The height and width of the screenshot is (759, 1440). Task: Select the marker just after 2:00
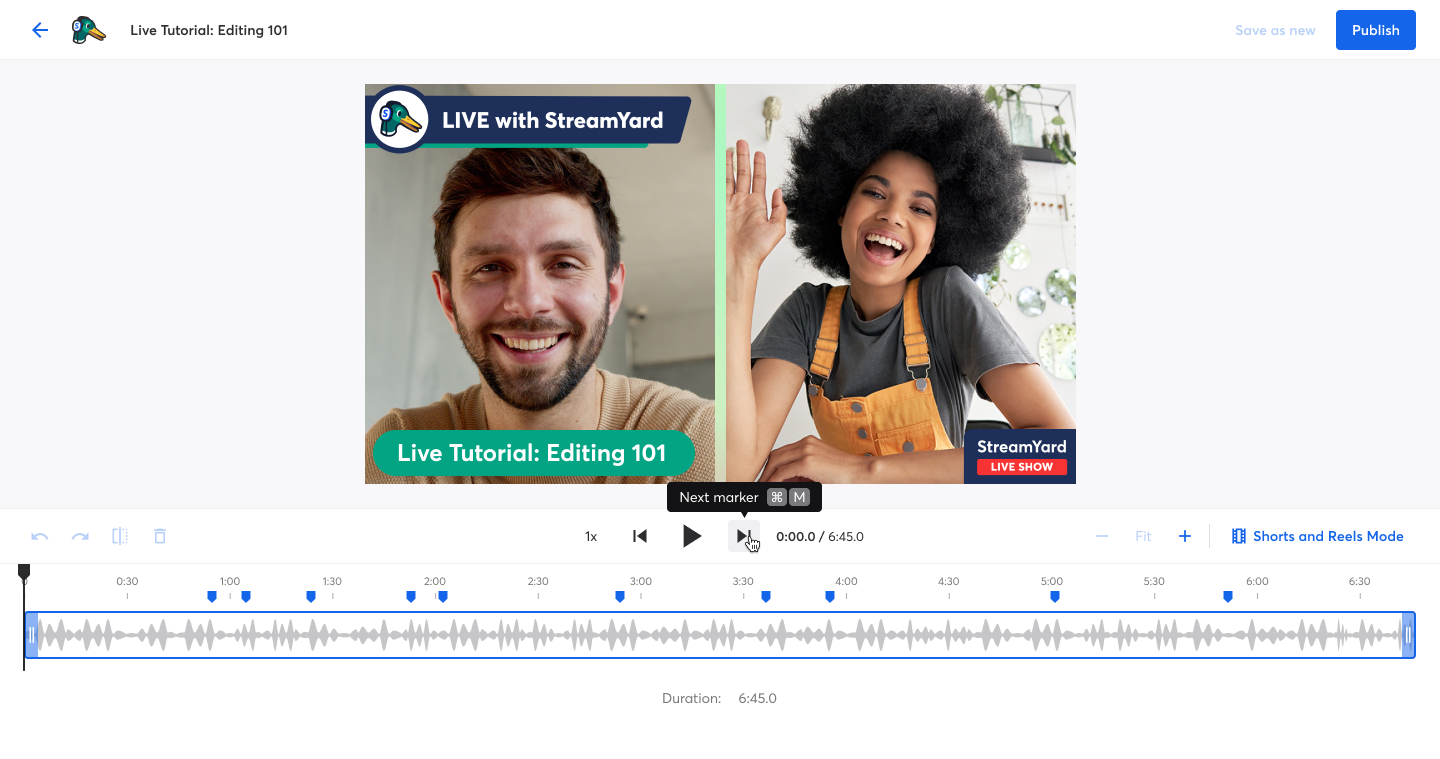click(443, 597)
